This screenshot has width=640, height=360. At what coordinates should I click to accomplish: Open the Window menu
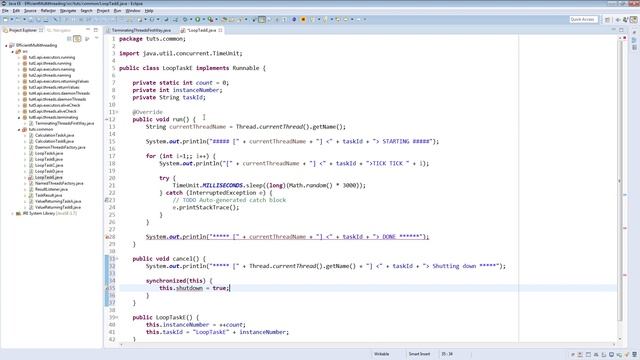pos(133,11)
